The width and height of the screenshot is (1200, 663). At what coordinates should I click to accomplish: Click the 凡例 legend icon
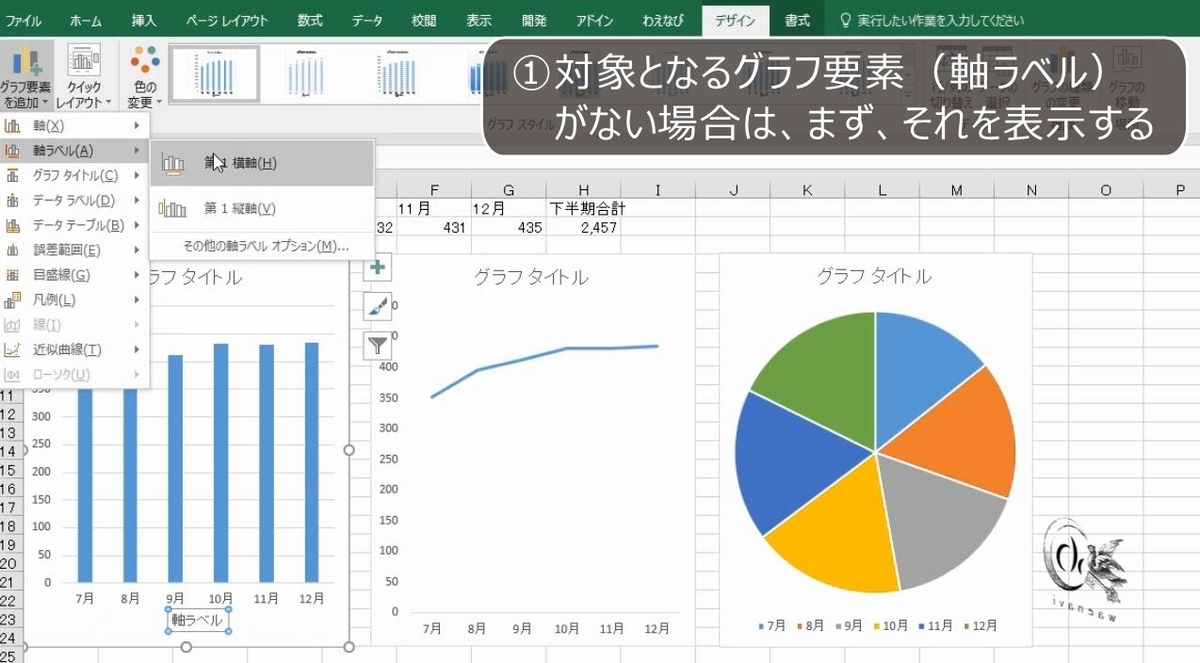point(13,300)
